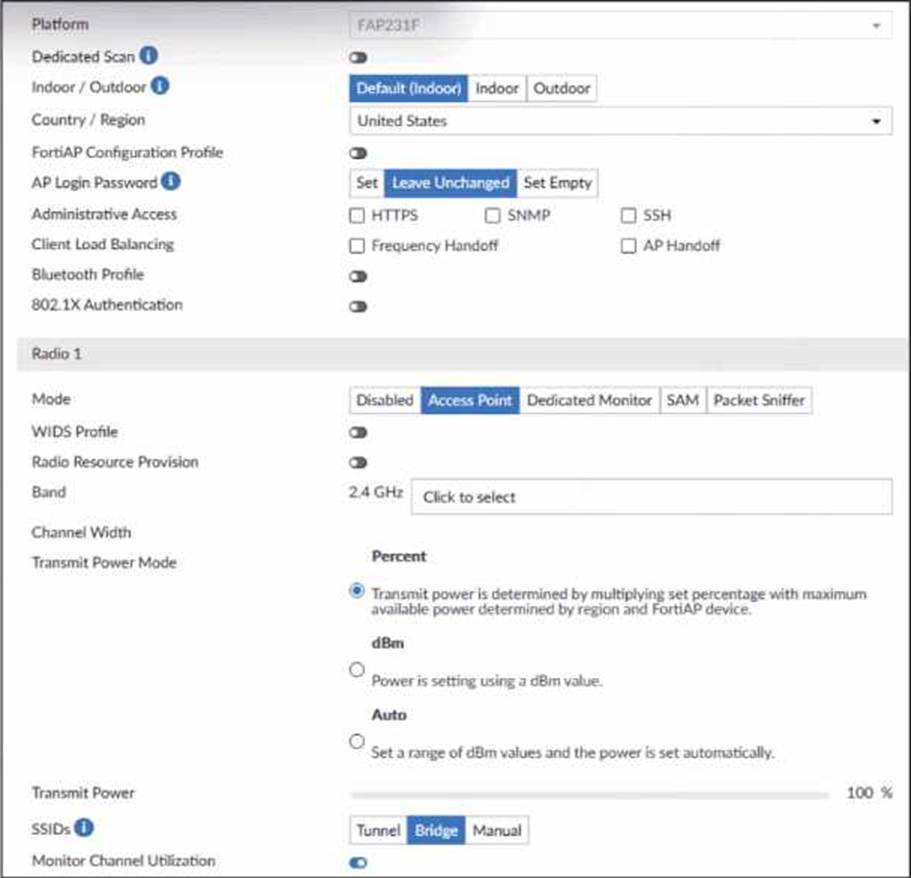This screenshot has height=878, width=911.
Task: Select the dBm transmit power mode
Action: [357, 671]
